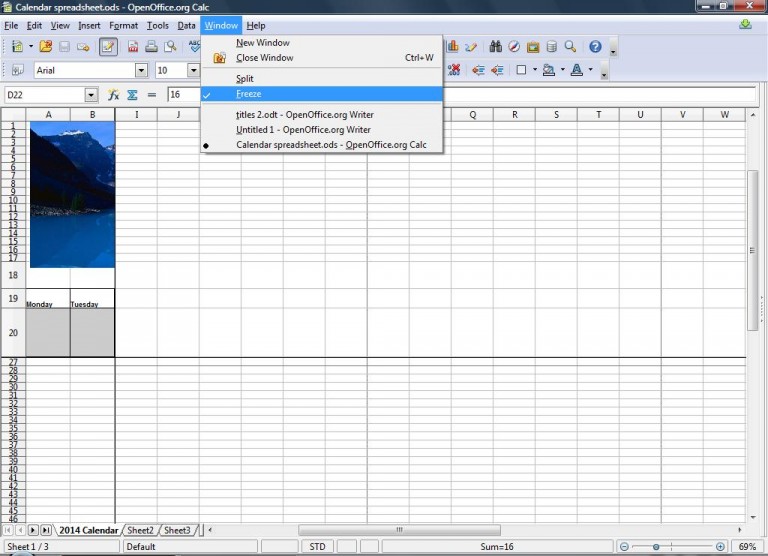Click the last sheet arrow button
The width and height of the screenshot is (768, 556).
tap(46, 530)
